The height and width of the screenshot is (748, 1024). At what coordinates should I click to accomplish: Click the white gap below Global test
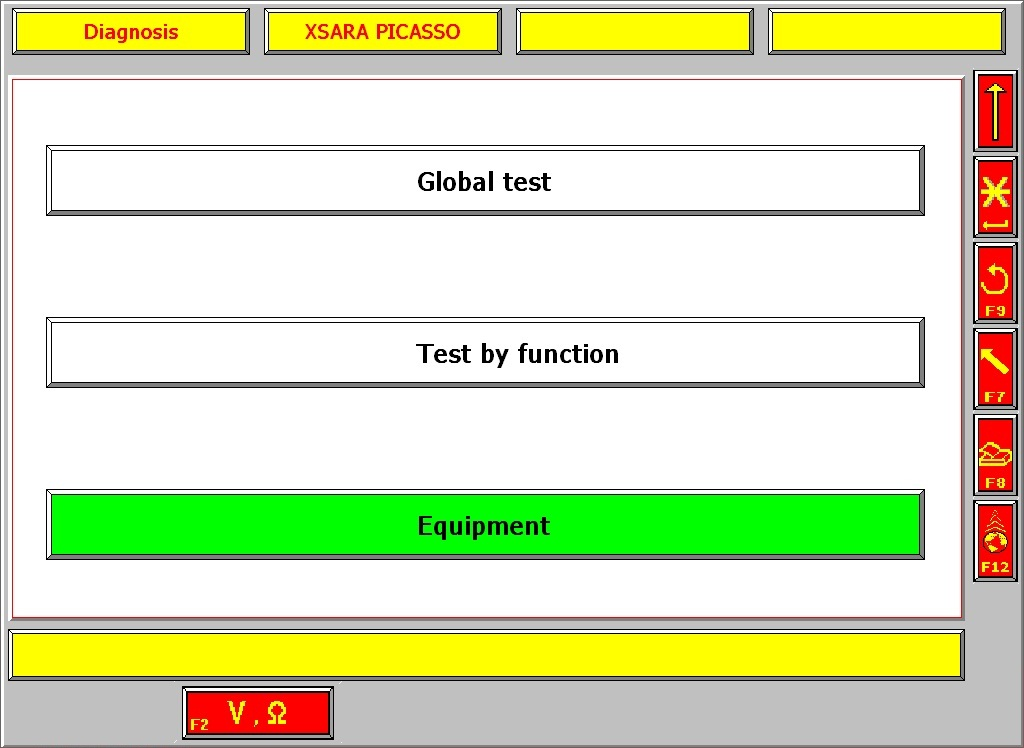click(485, 266)
